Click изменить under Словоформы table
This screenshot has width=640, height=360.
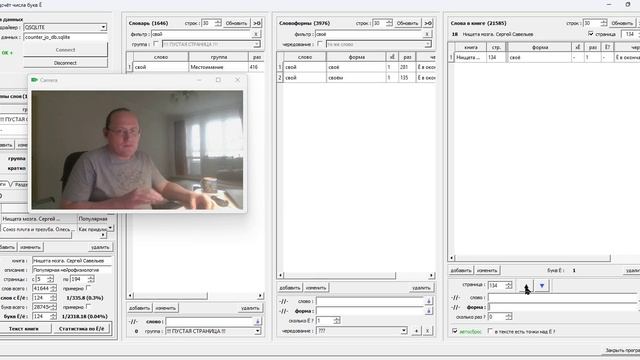pos(316,288)
